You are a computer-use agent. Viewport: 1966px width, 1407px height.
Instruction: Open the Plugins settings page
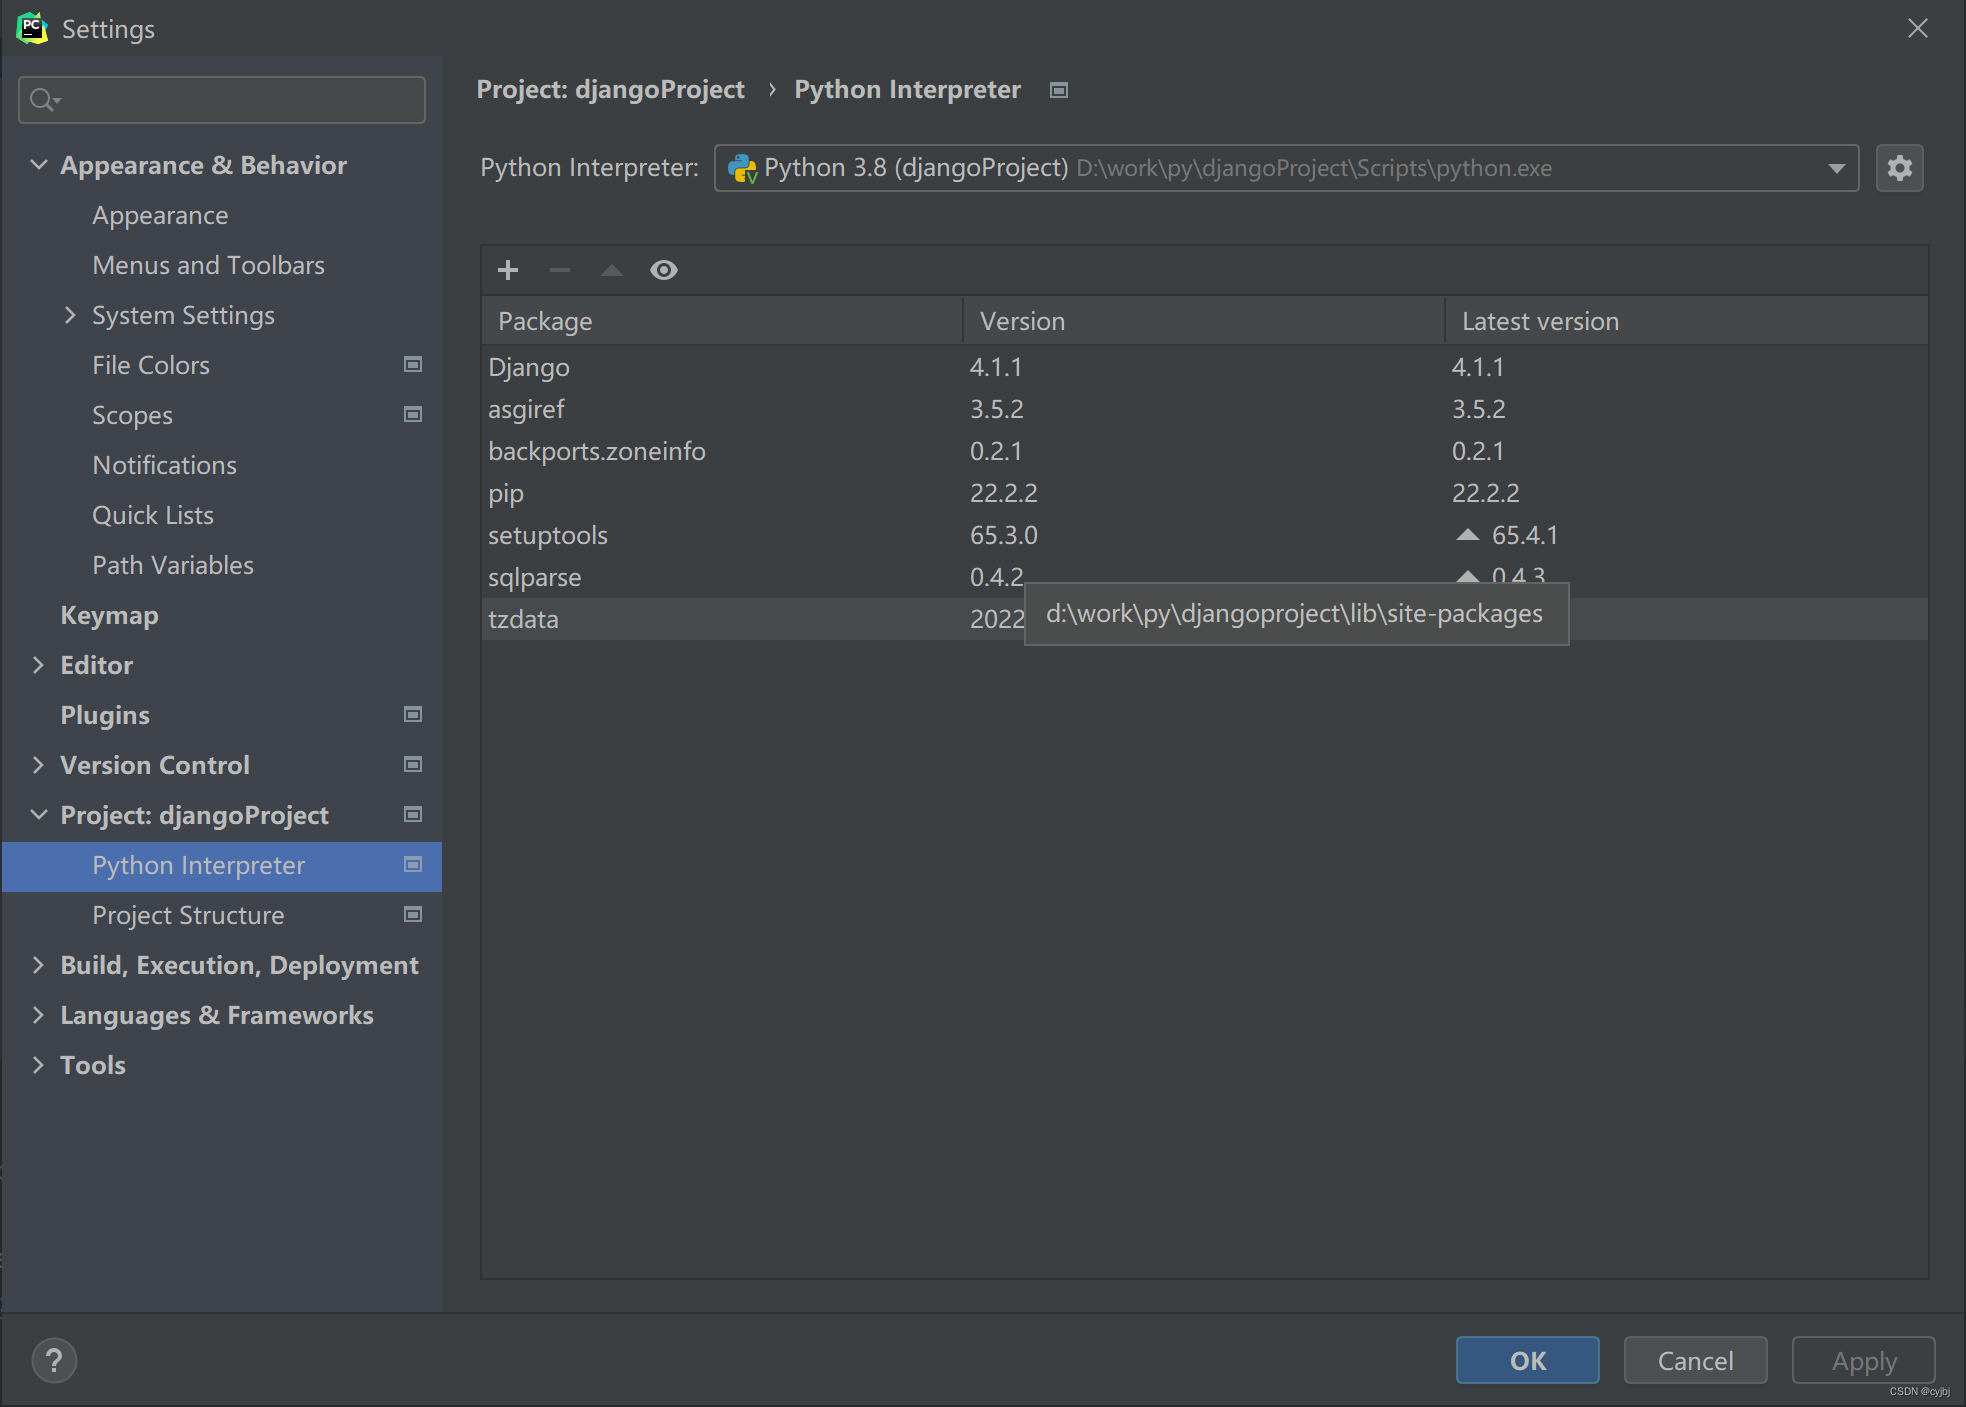point(105,715)
